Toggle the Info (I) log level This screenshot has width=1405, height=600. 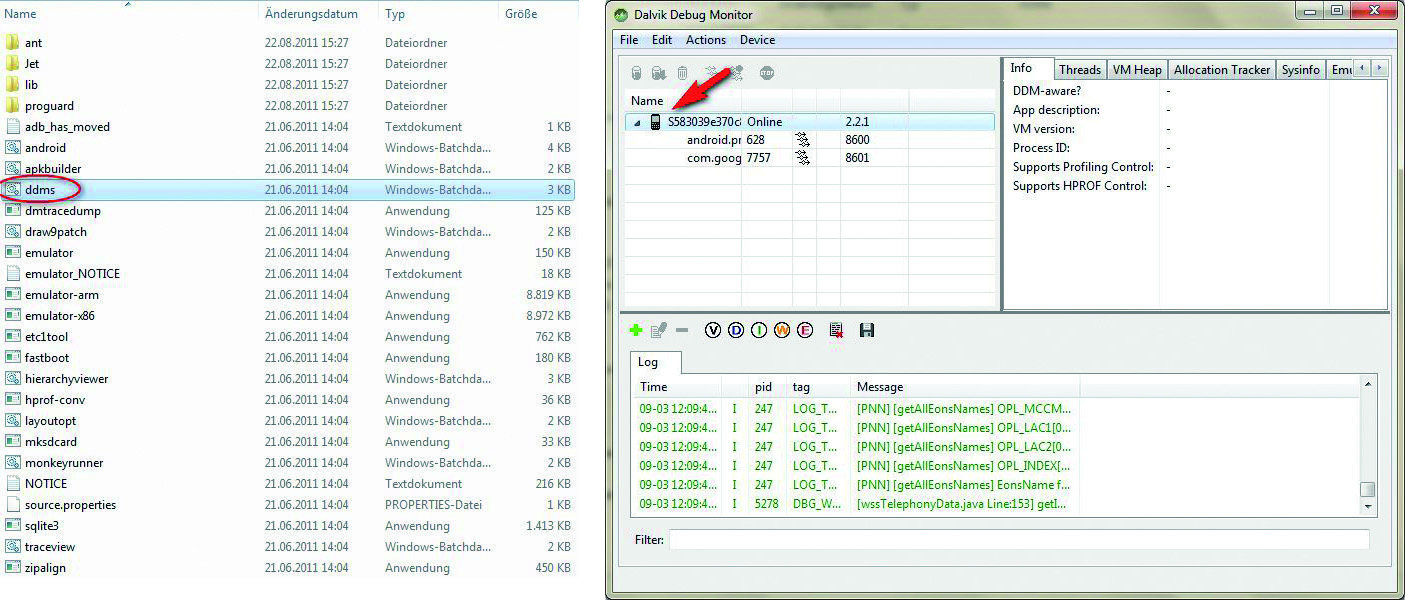point(759,330)
